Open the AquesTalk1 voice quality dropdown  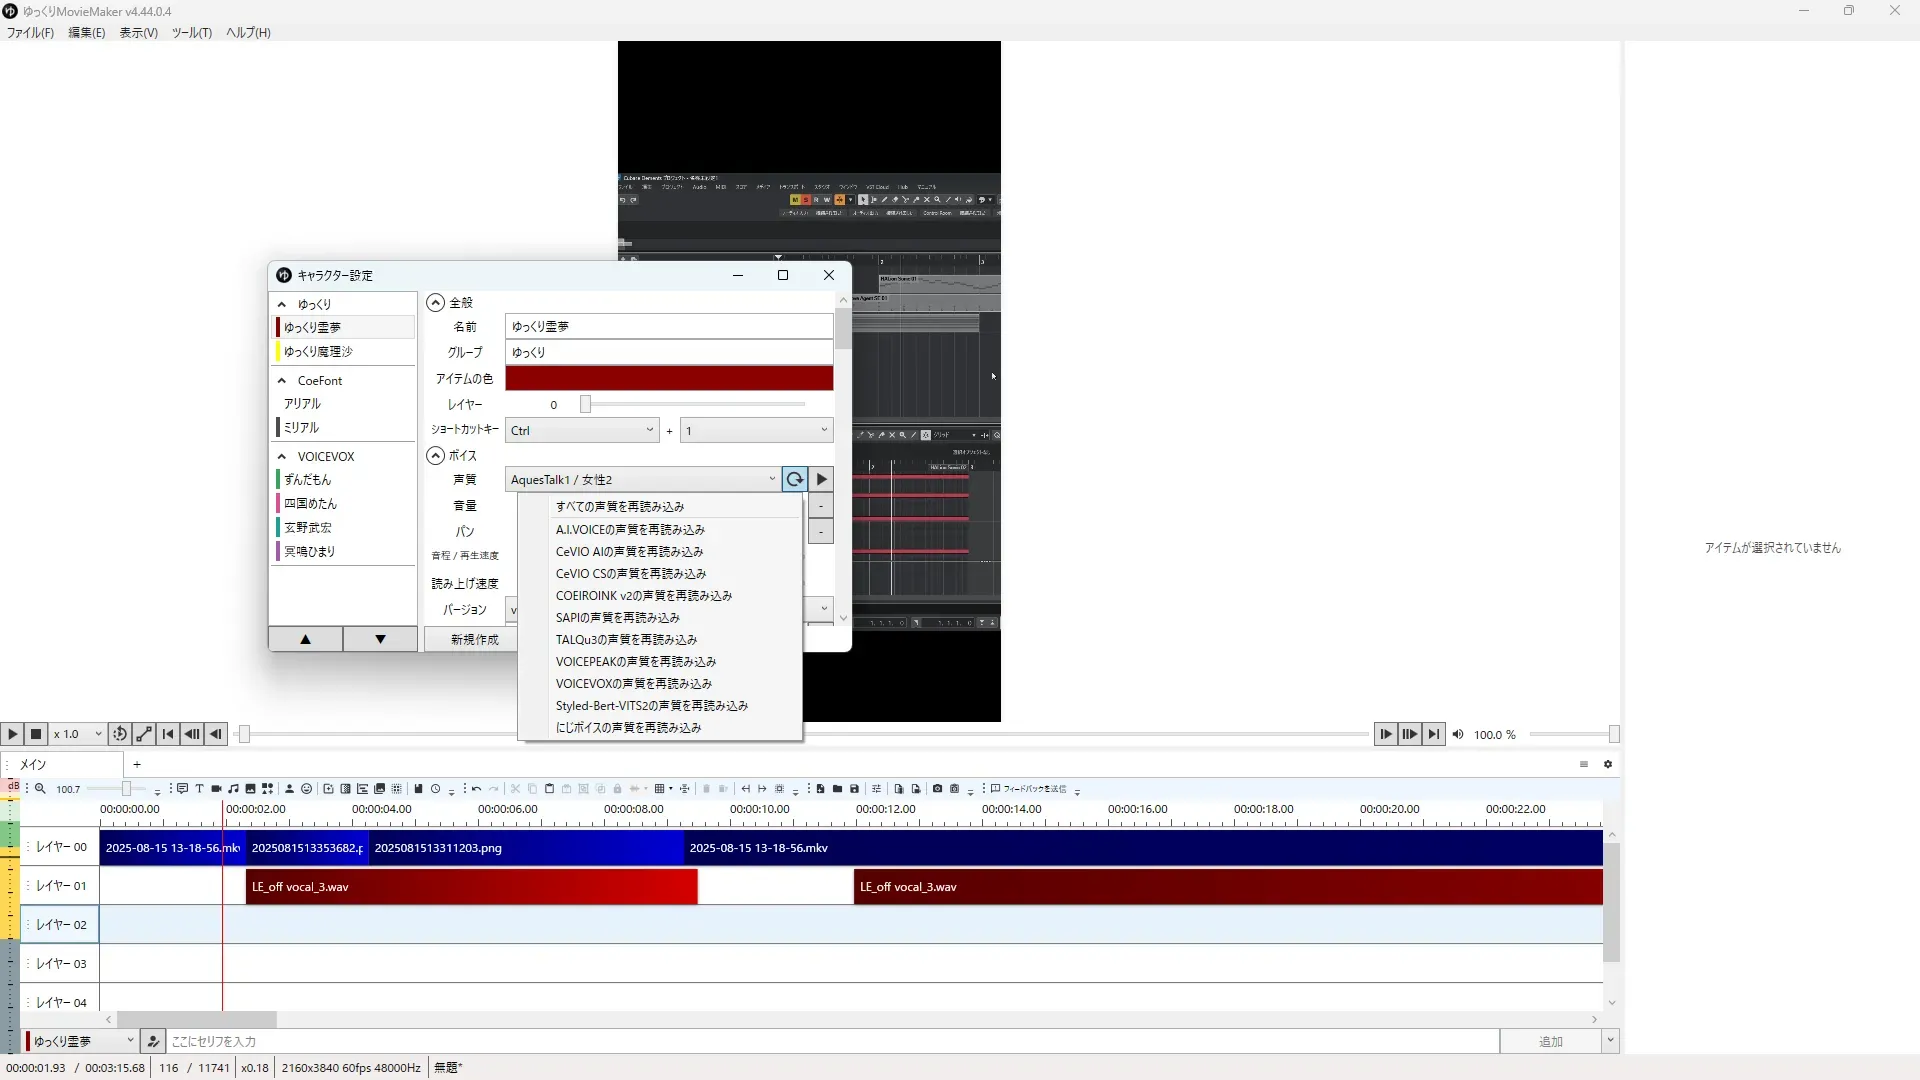click(643, 480)
